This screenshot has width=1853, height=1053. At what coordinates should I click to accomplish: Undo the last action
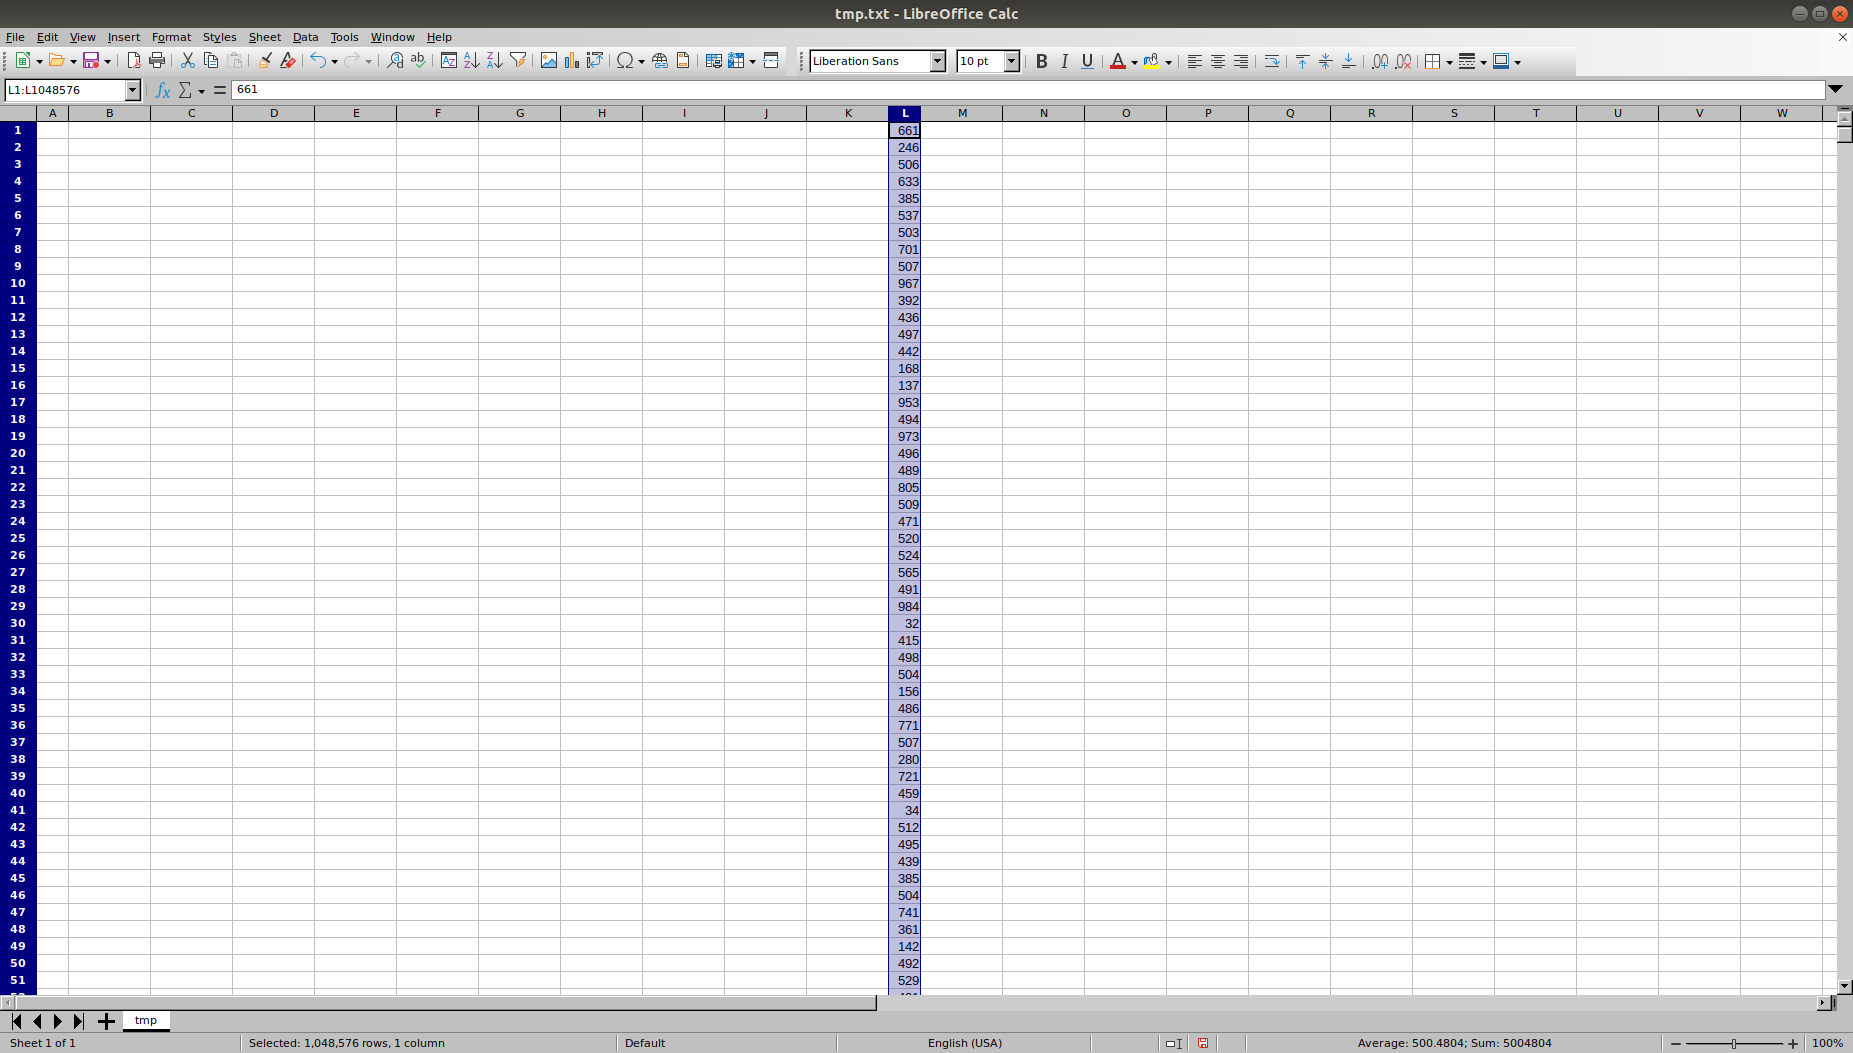pyautogui.click(x=317, y=61)
